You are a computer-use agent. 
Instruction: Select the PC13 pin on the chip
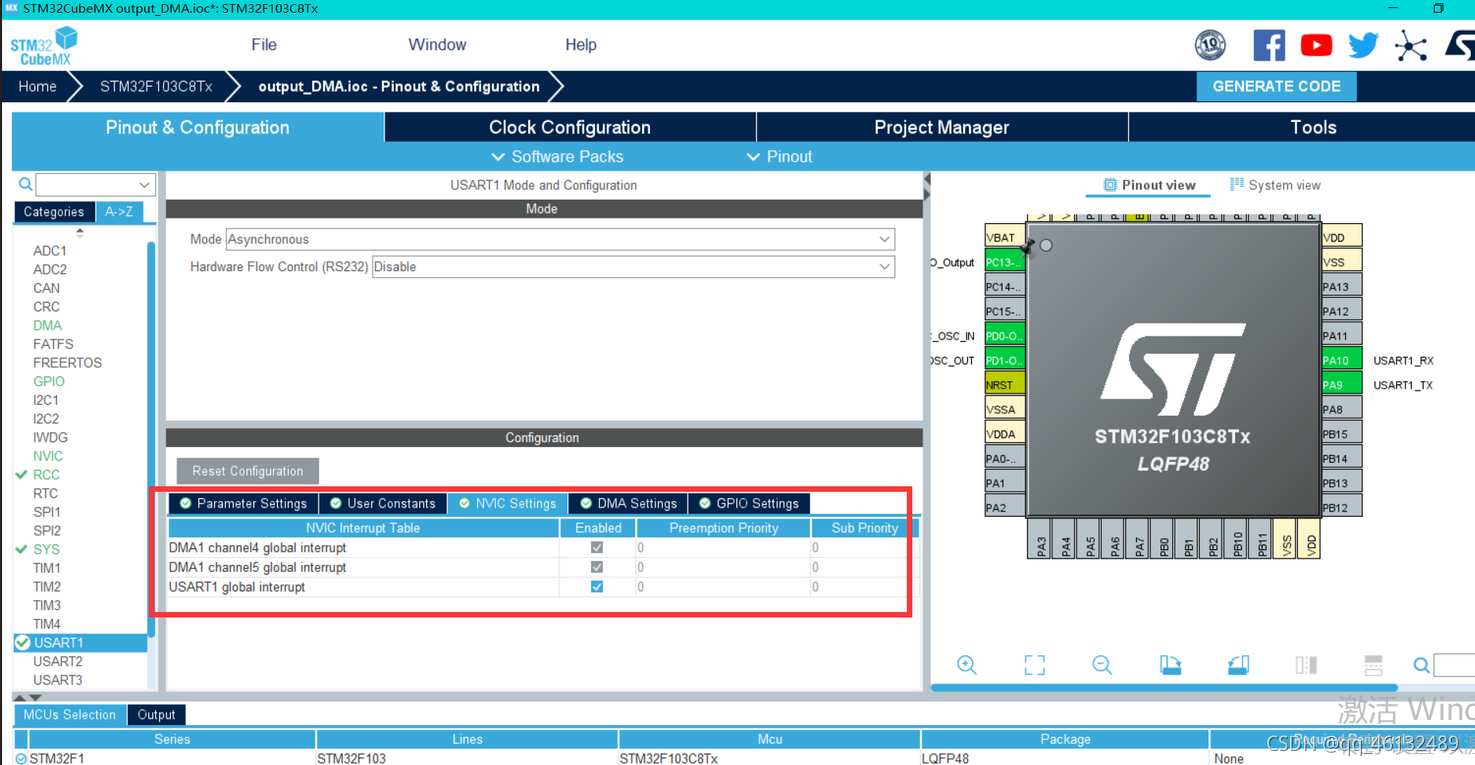click(1005, 262)
